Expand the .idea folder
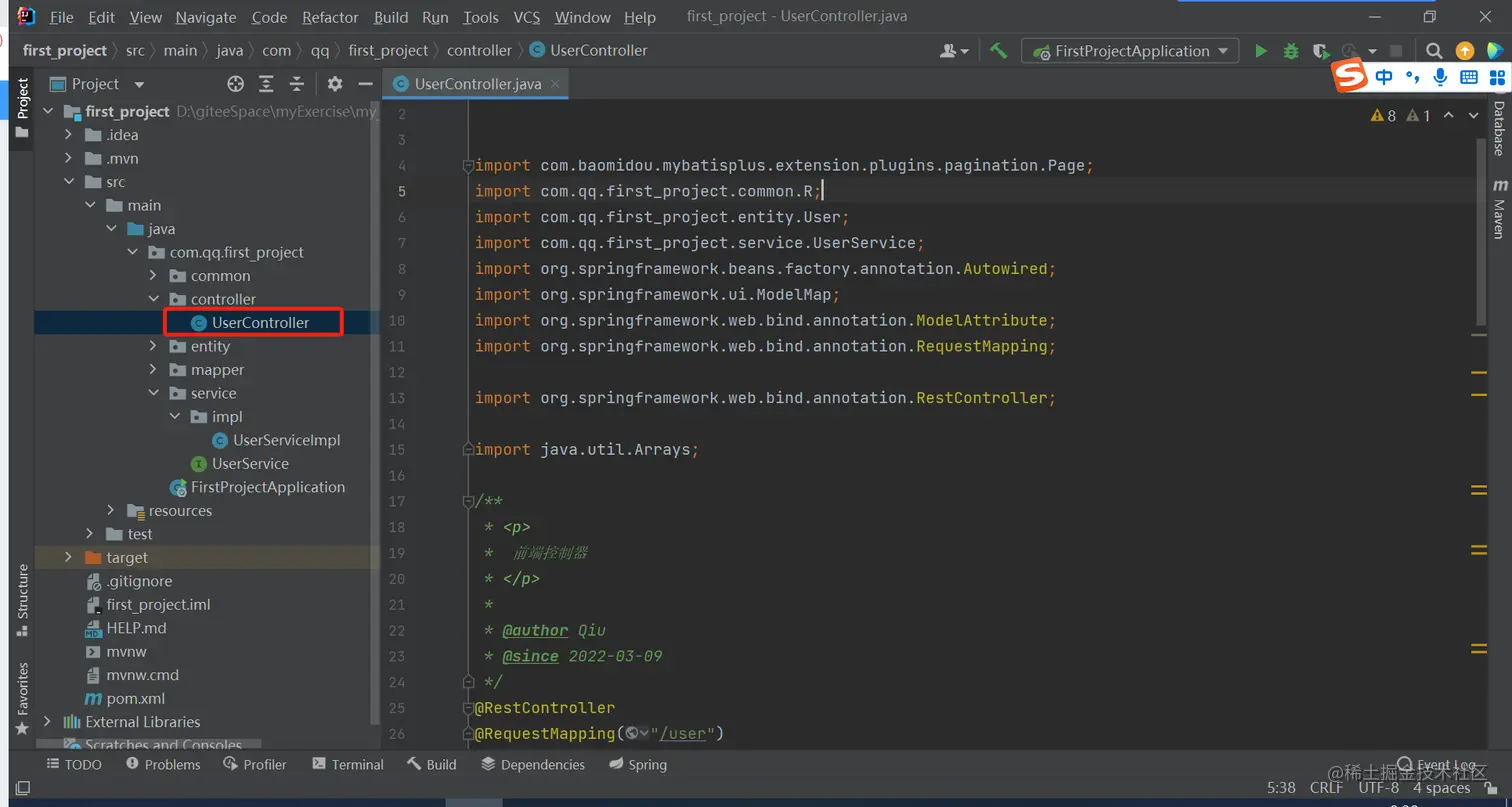1512x807 pixels. (68, 135)
